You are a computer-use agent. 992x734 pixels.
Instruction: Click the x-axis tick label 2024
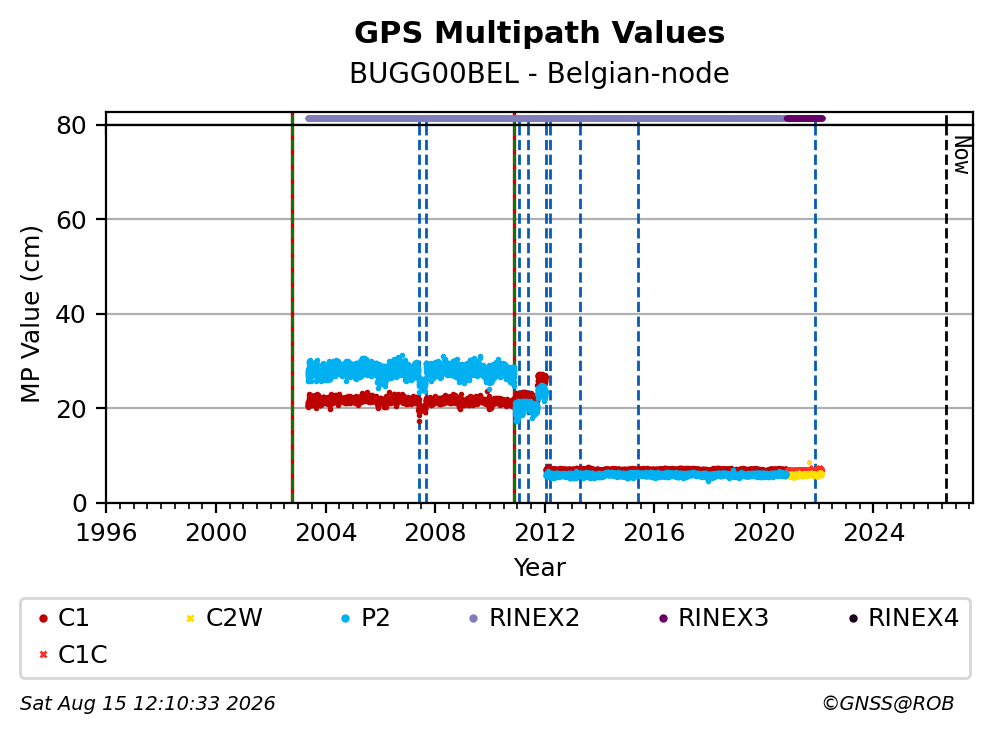(x=873, y=533)
